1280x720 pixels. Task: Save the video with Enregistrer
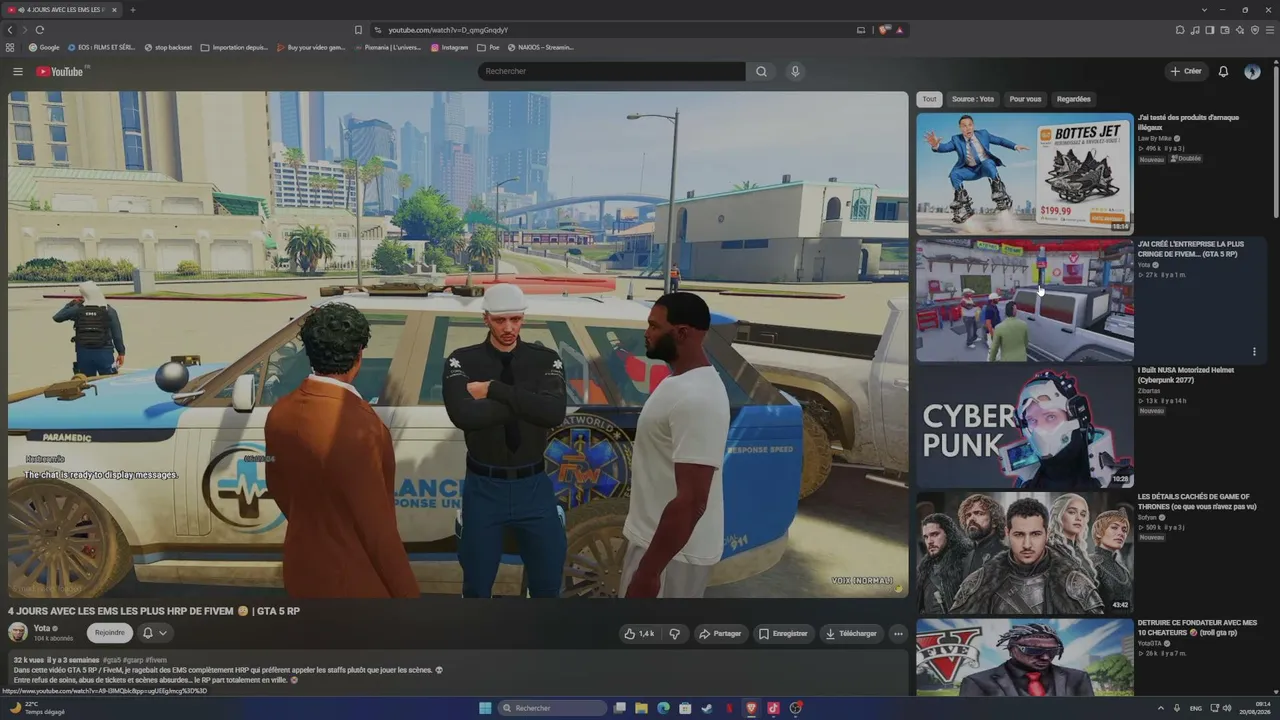pos(783,633)
